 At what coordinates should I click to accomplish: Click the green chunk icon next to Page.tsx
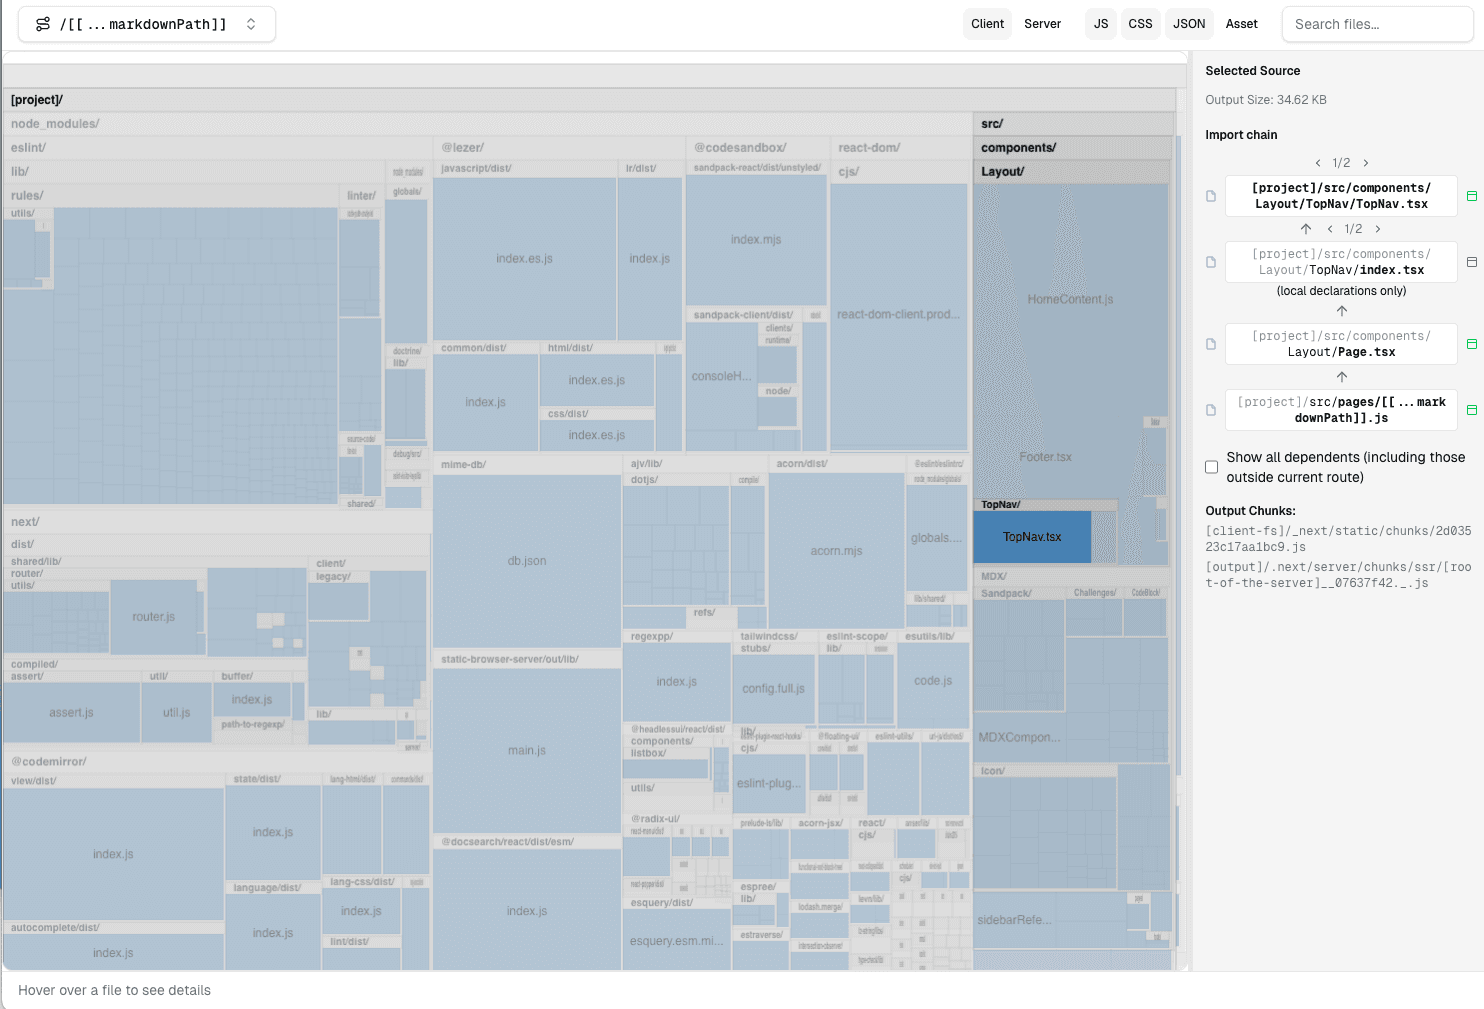1471,344
